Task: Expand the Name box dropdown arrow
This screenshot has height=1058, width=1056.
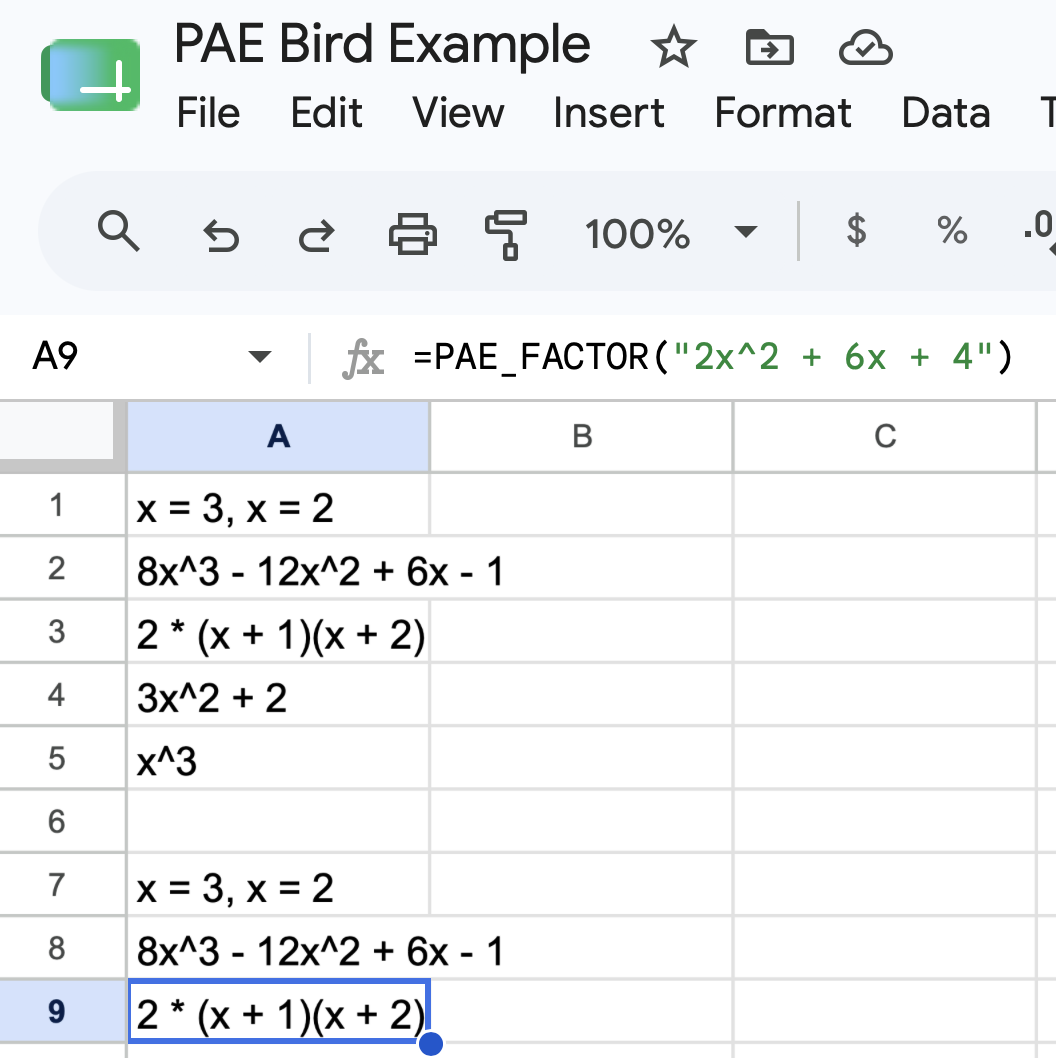Action: click(260, 356)
